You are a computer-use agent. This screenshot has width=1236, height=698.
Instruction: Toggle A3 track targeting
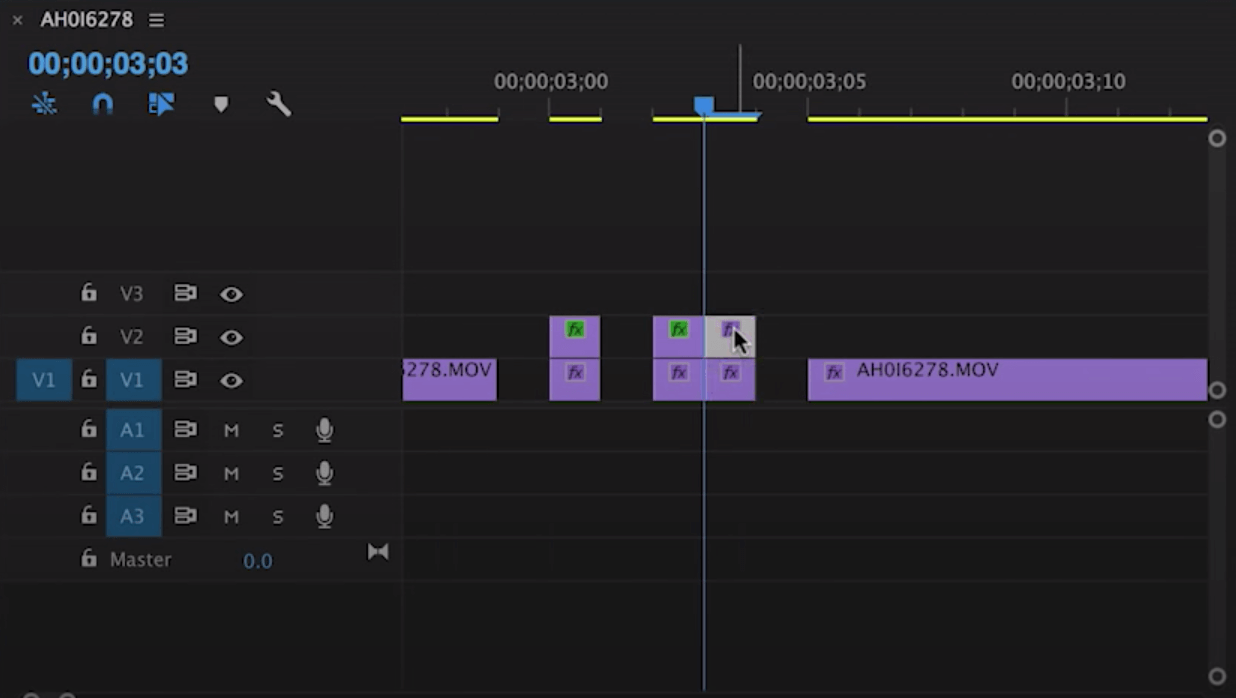coord(133,516)
